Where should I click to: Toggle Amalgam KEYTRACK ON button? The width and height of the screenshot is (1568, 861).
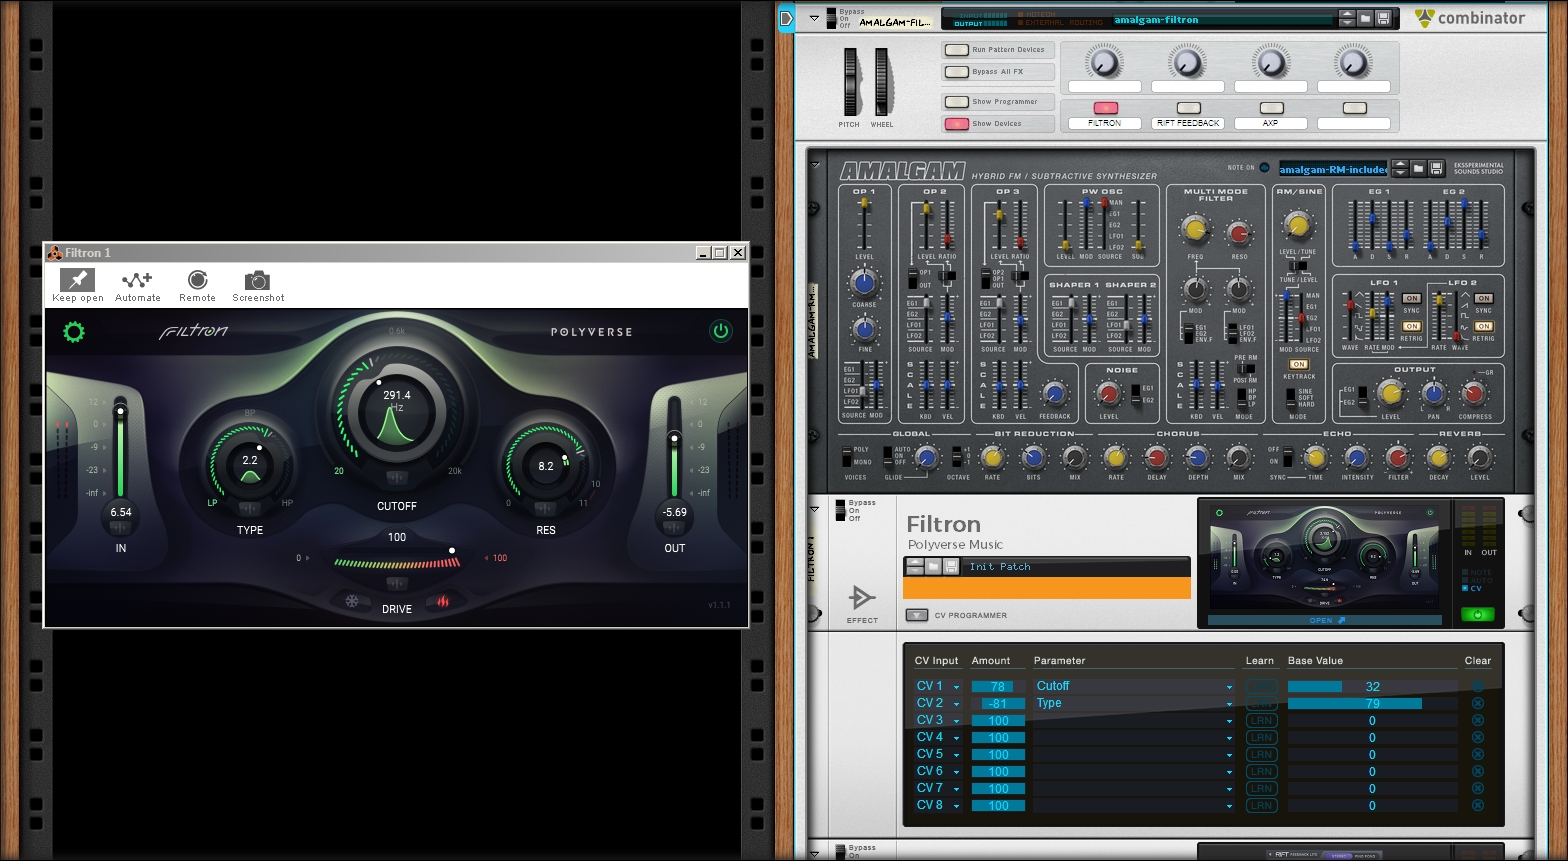pyautogui.click(x=1299, y=365)
